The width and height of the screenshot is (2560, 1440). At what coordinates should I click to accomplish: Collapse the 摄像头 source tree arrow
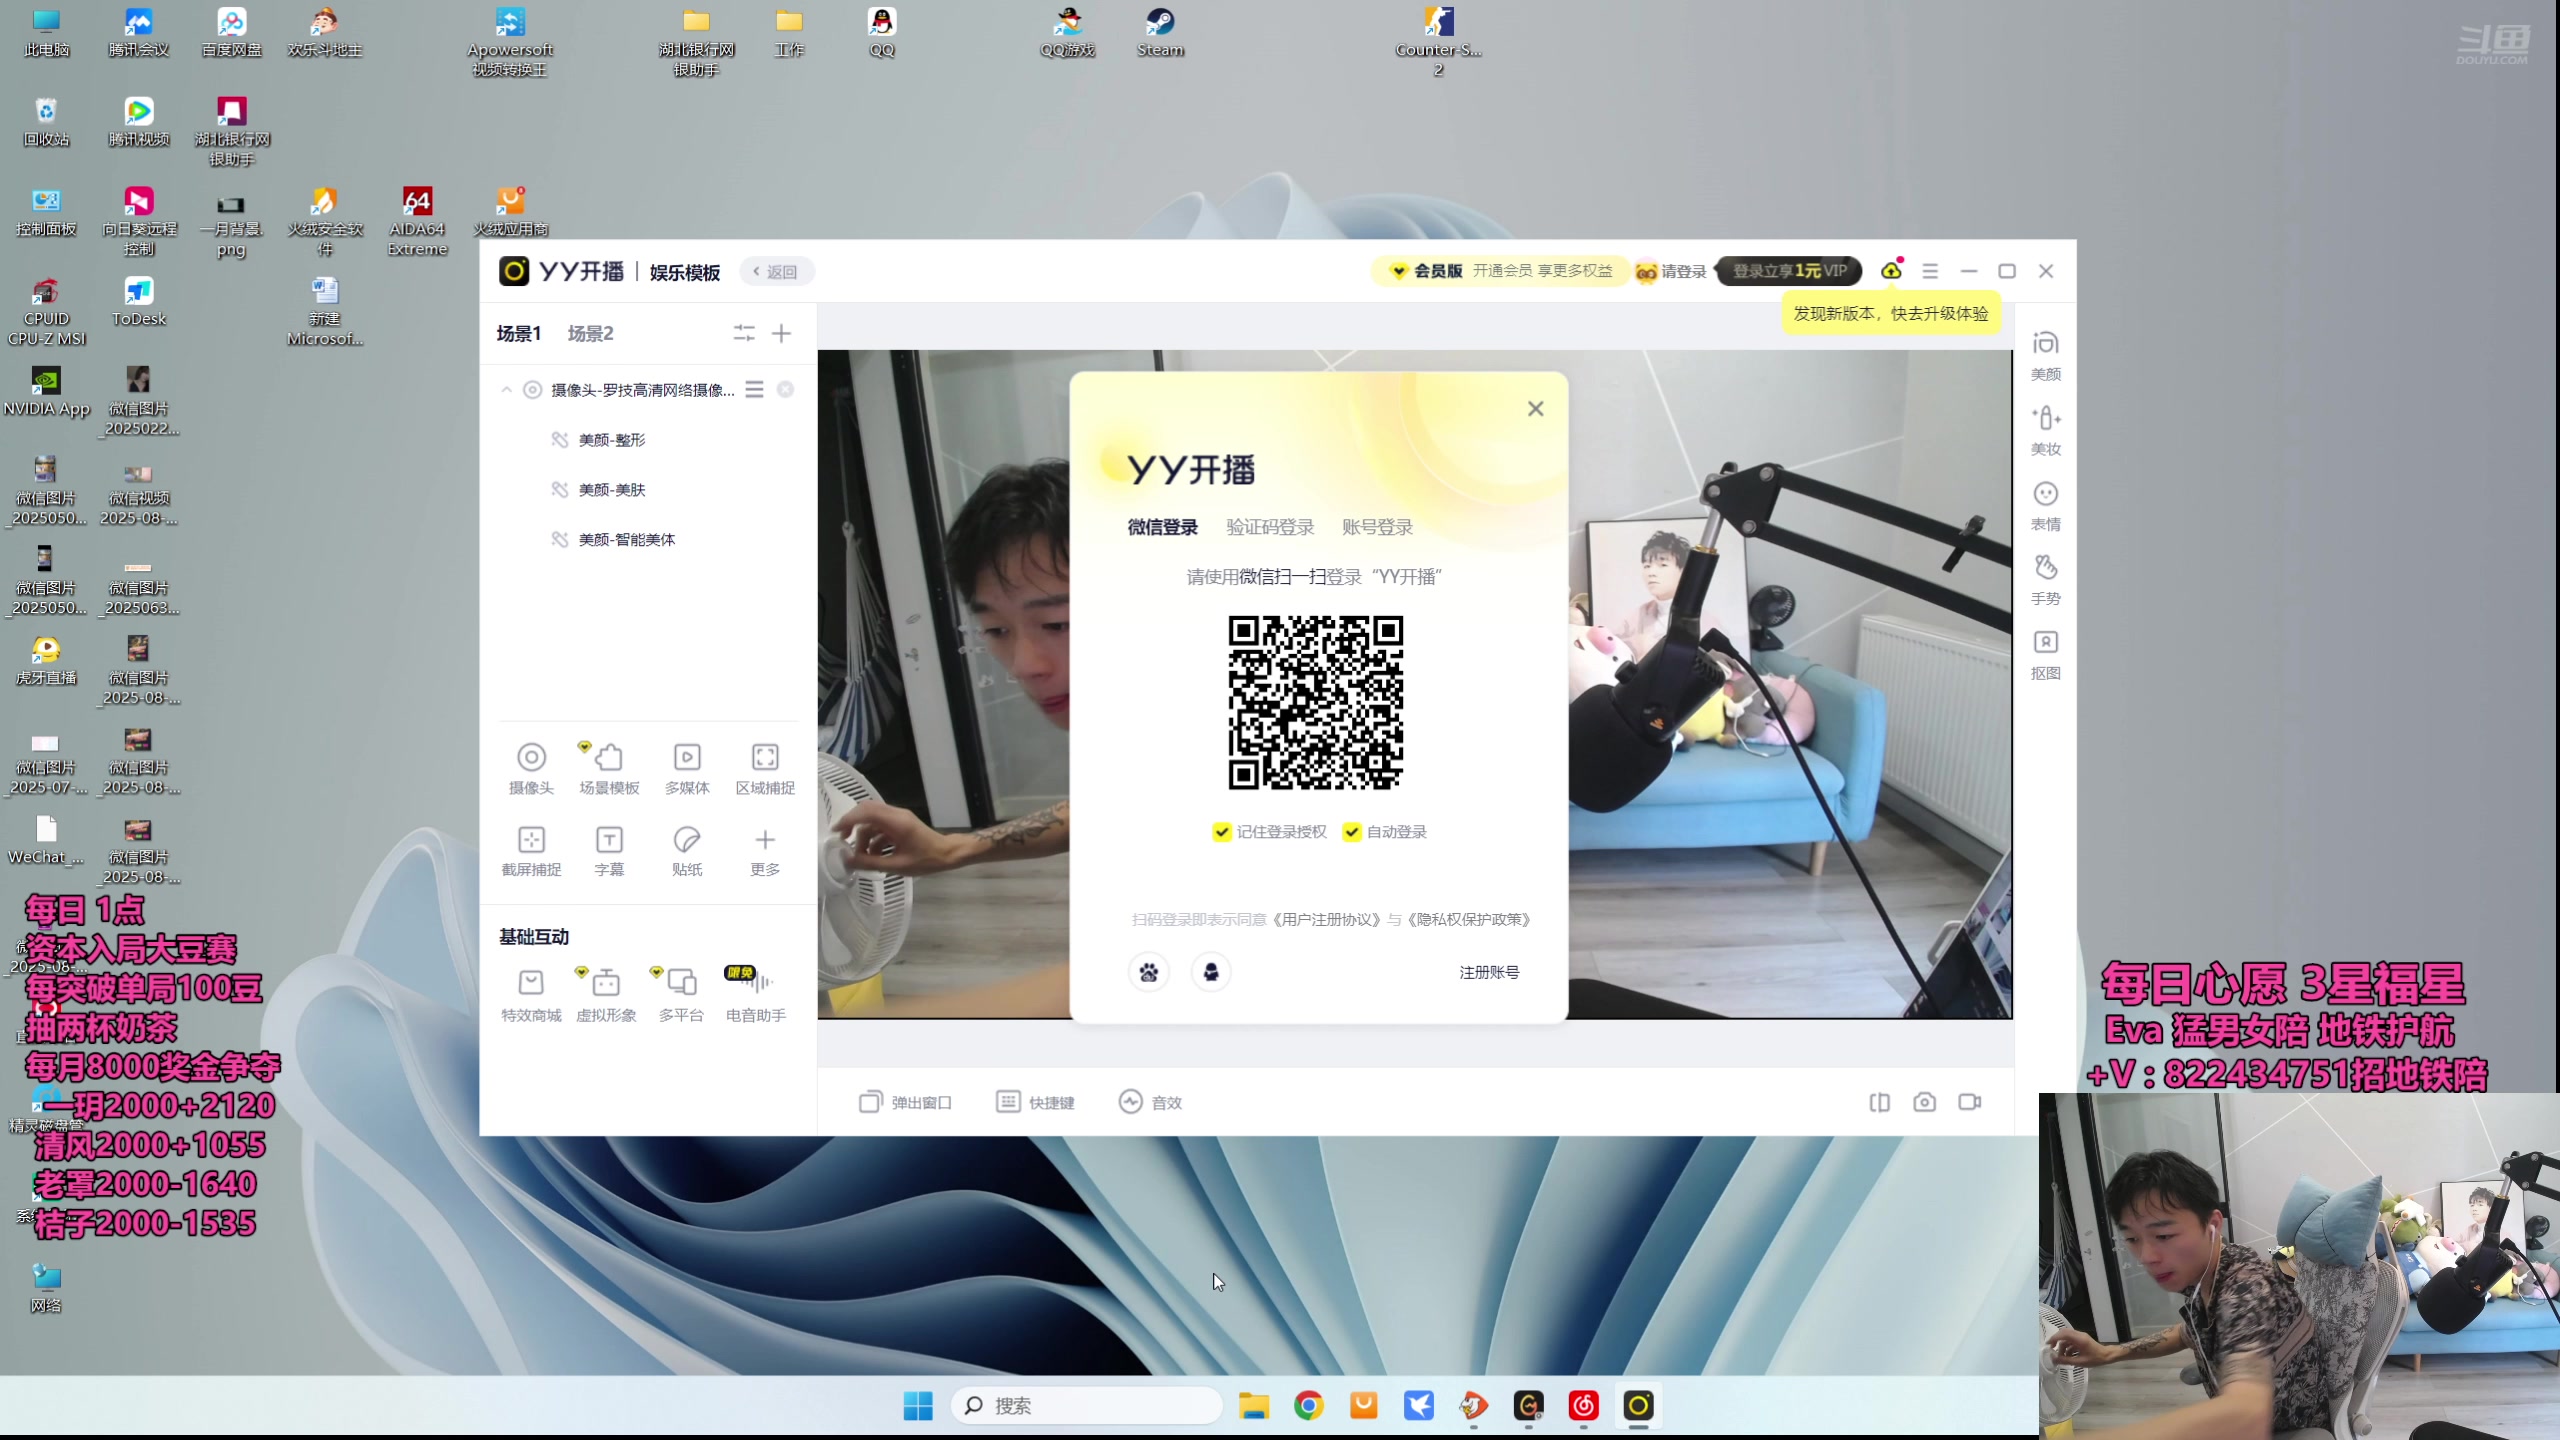click(x=506, y=390)
